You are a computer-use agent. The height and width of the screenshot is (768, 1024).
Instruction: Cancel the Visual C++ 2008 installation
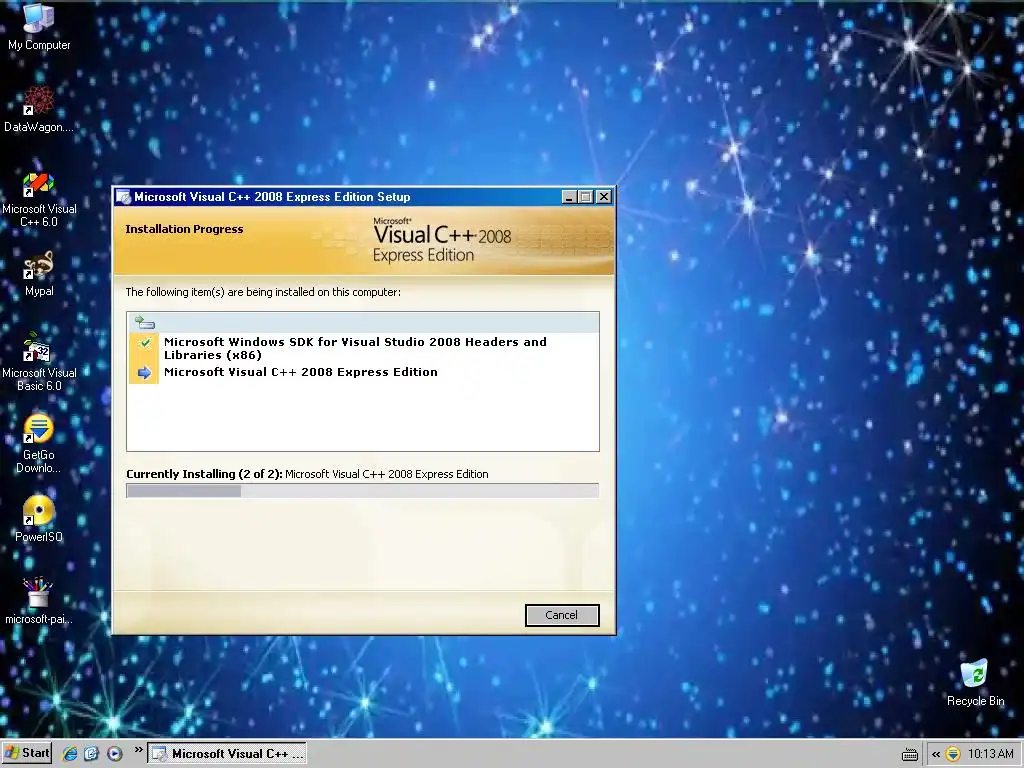pyautogui.click(x=562, y=615)
